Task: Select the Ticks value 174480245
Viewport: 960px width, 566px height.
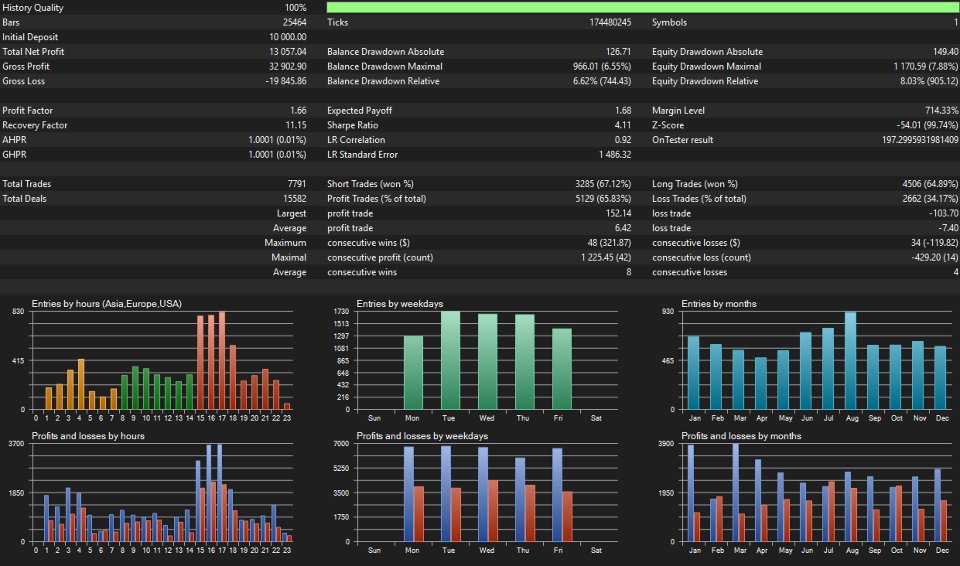Action: [610, 23]
